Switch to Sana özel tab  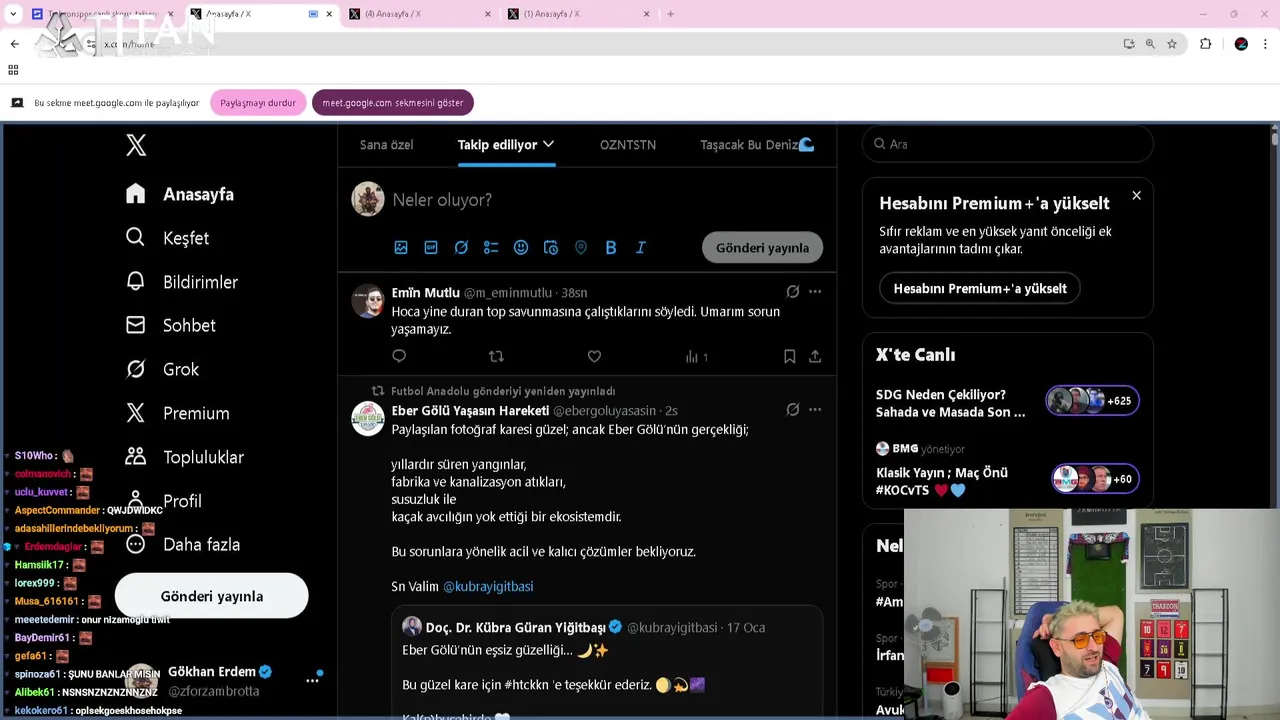386,145
